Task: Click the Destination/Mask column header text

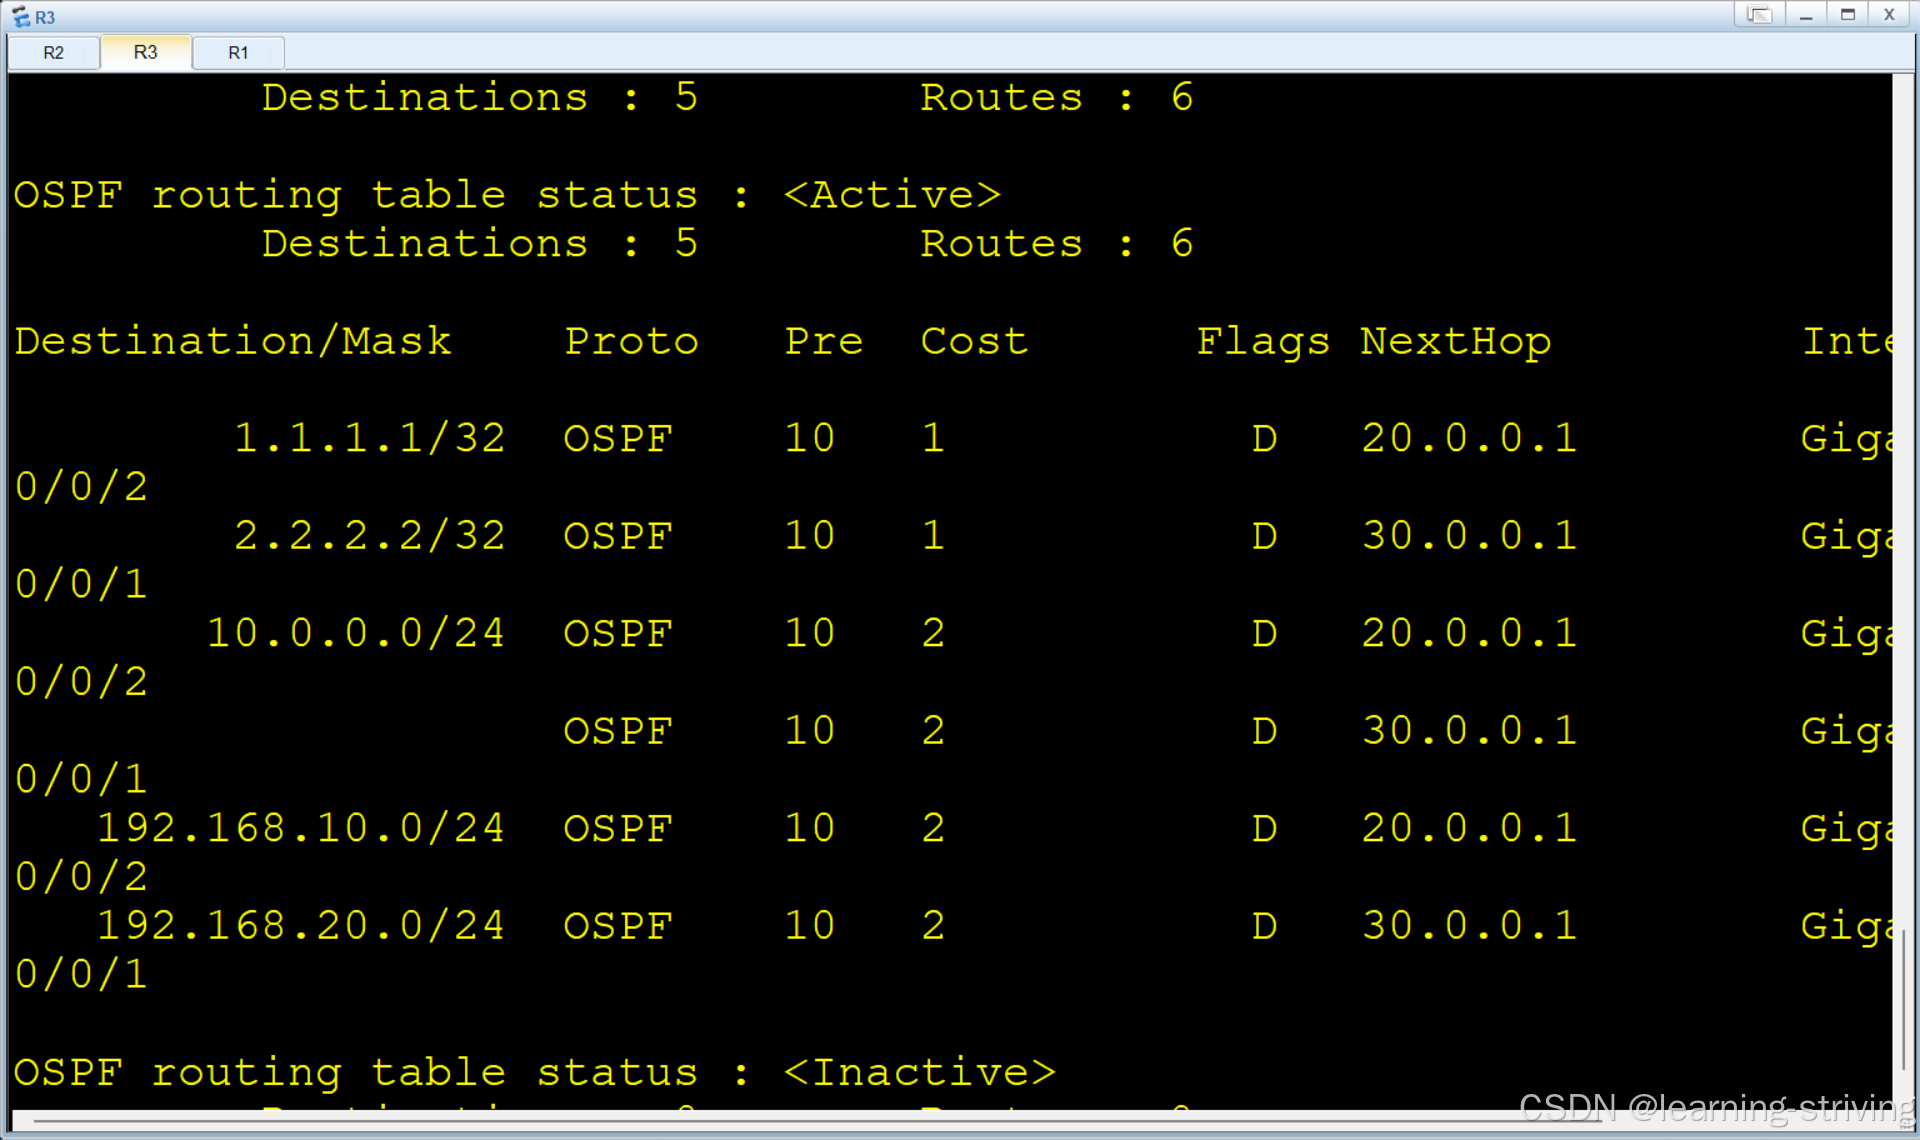Action: click(232, 341)
